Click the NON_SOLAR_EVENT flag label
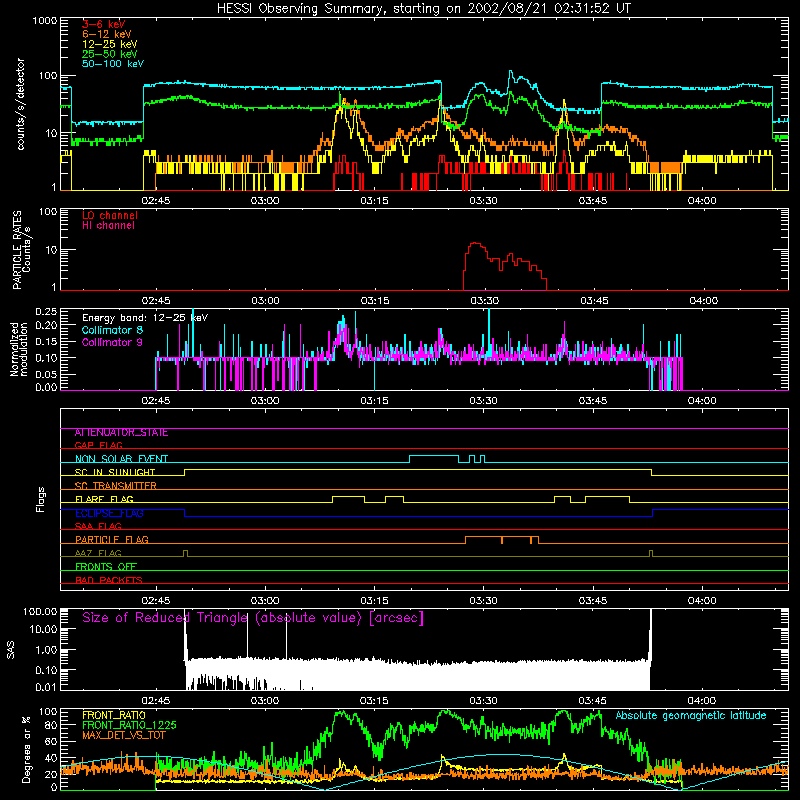800x800 pixels. point(121,459)
